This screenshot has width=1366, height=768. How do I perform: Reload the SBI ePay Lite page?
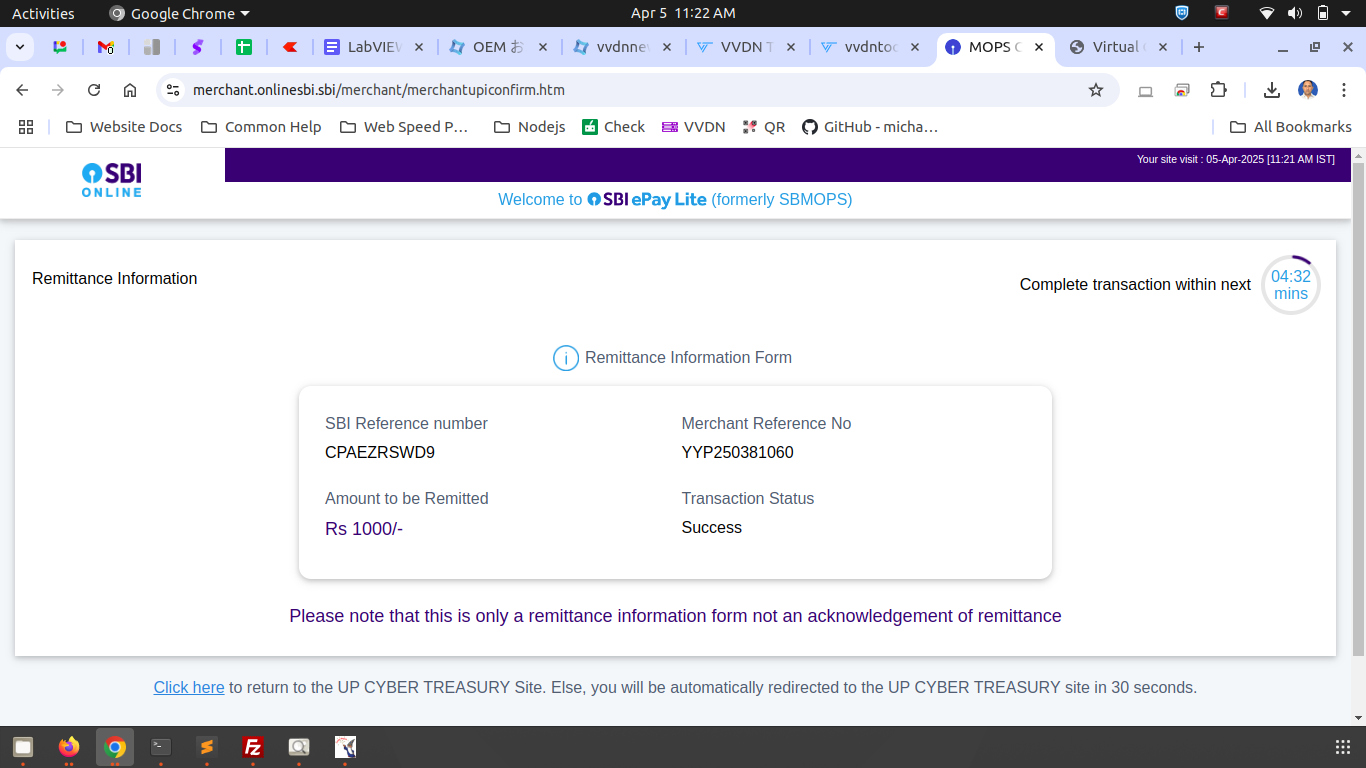tap(94, 90)
